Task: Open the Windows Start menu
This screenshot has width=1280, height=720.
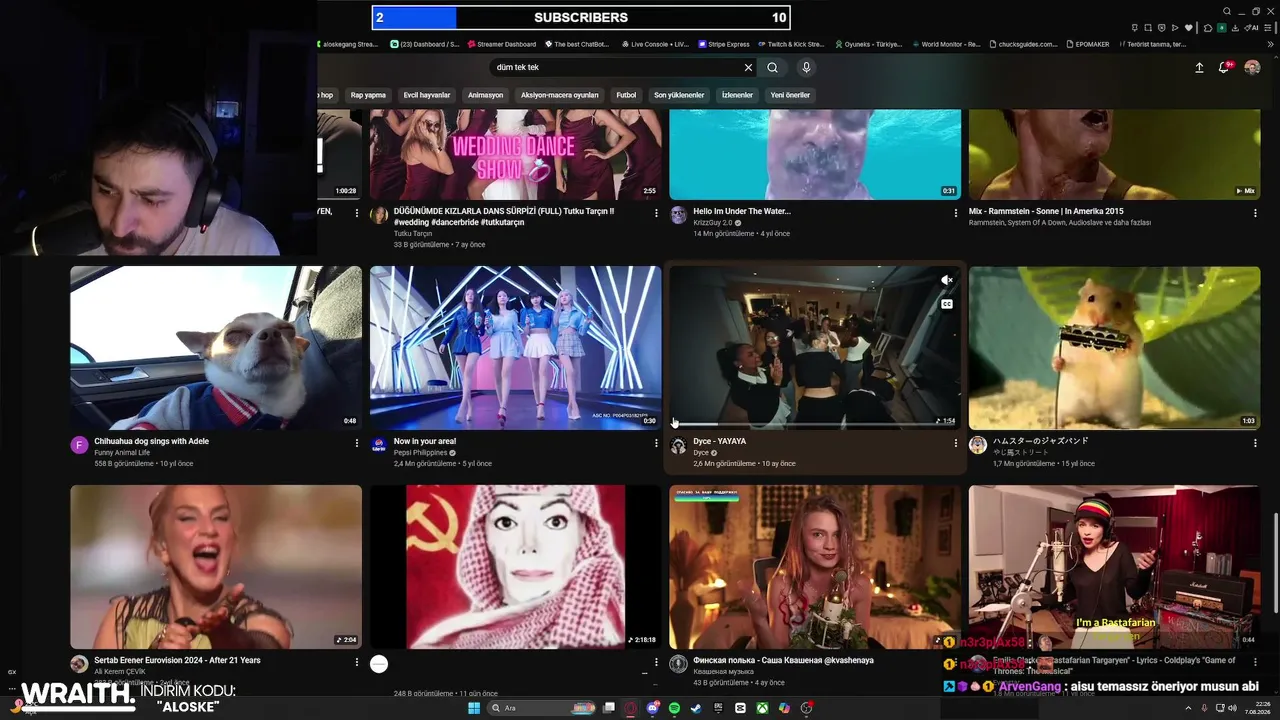Action: click(473, 708)
